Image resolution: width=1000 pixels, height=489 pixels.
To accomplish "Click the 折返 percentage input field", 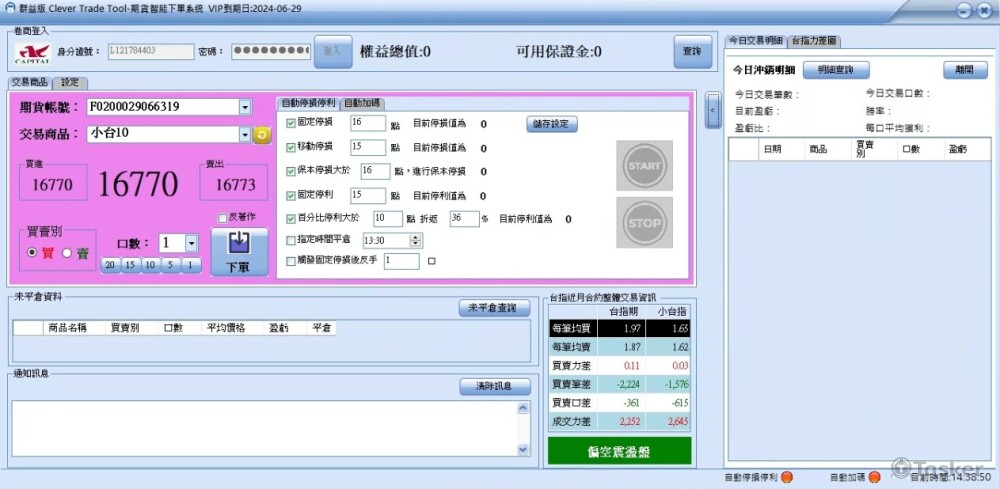I will point(465,219).
